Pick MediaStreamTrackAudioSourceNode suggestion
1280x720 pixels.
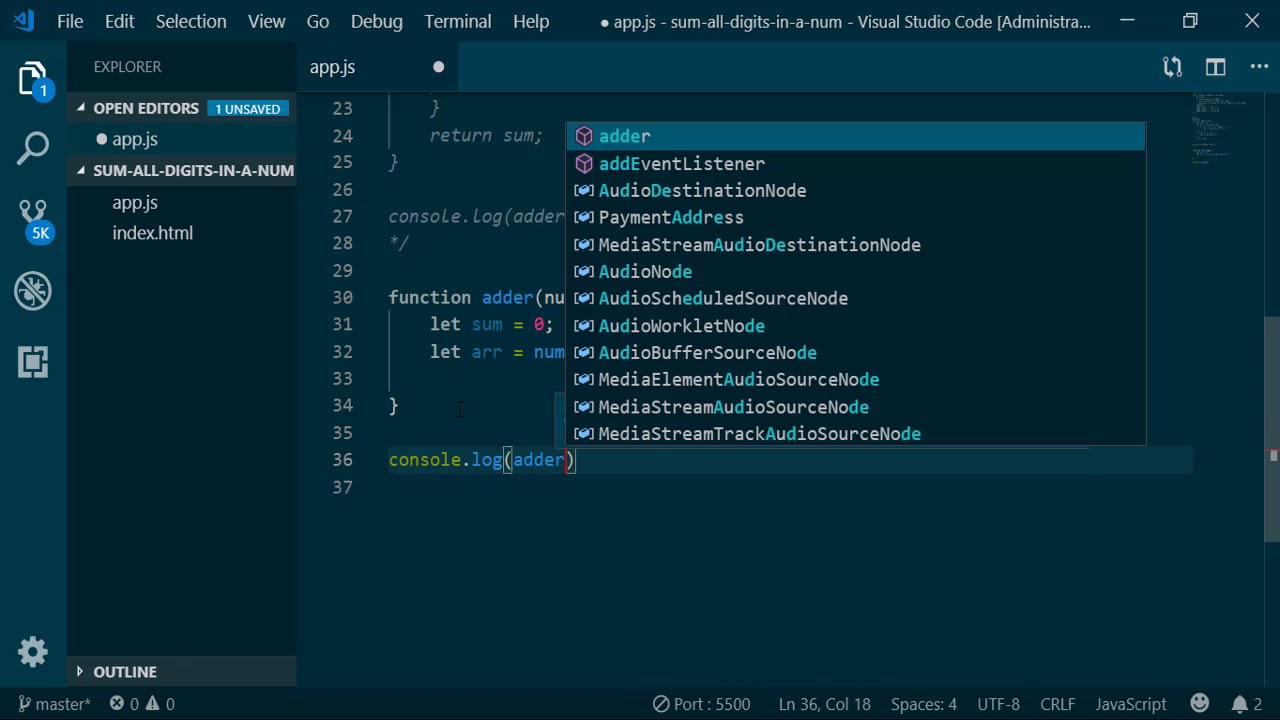(856, 434)
